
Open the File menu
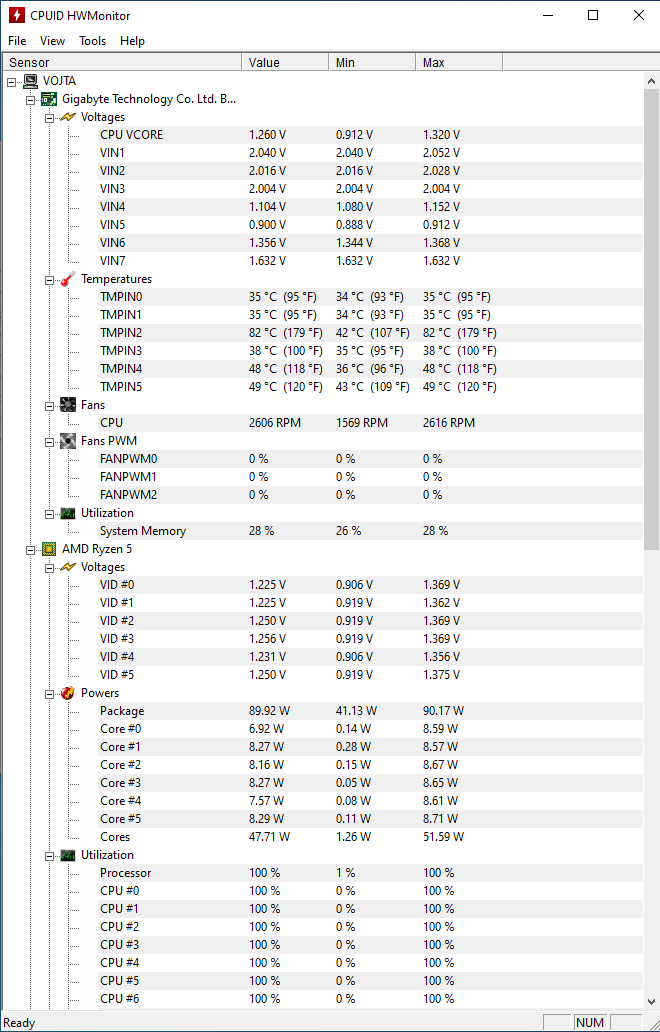[17, 41]
